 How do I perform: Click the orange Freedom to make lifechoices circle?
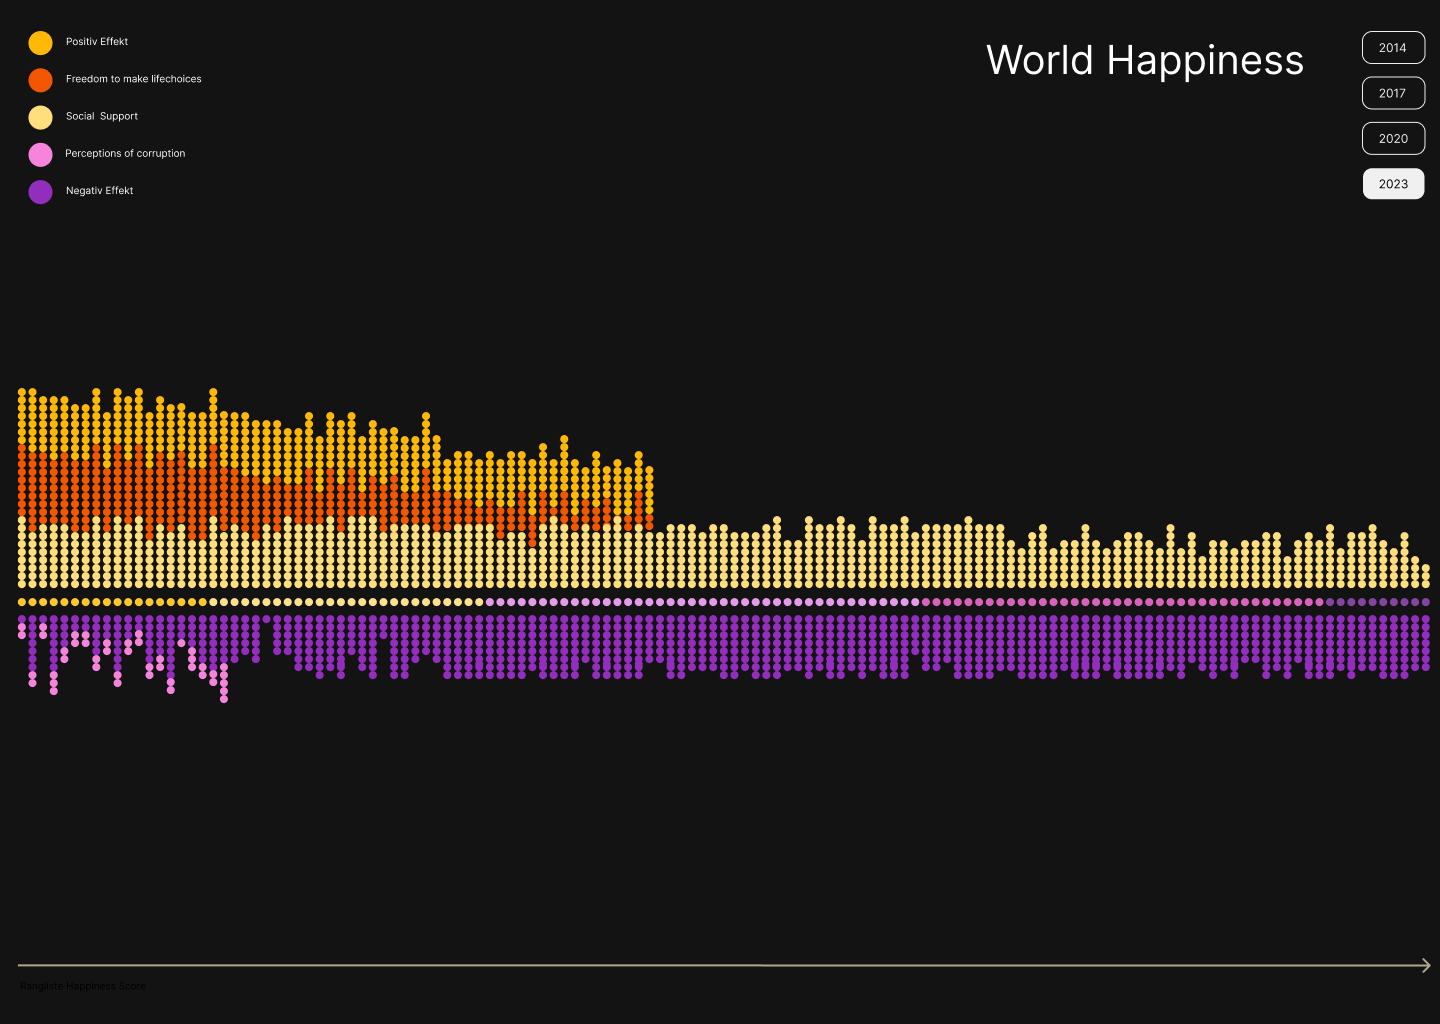(40, 80)
